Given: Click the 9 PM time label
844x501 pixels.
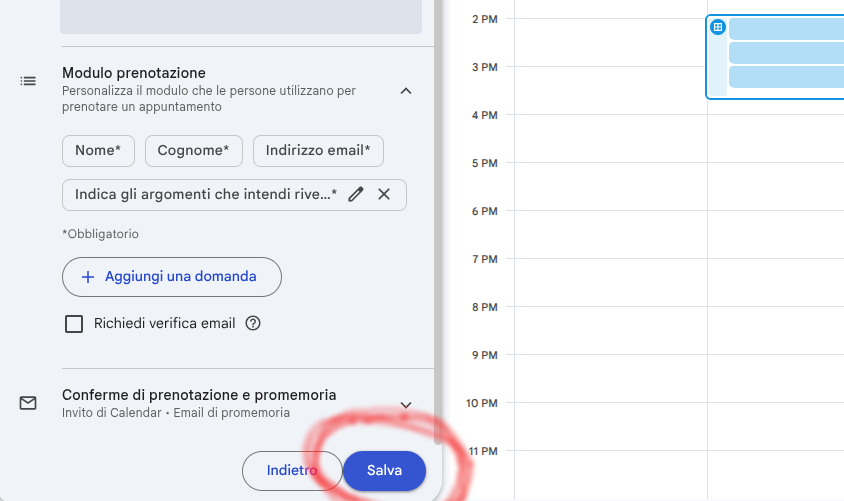Looking at the screenshot, I should pos(484,355).
